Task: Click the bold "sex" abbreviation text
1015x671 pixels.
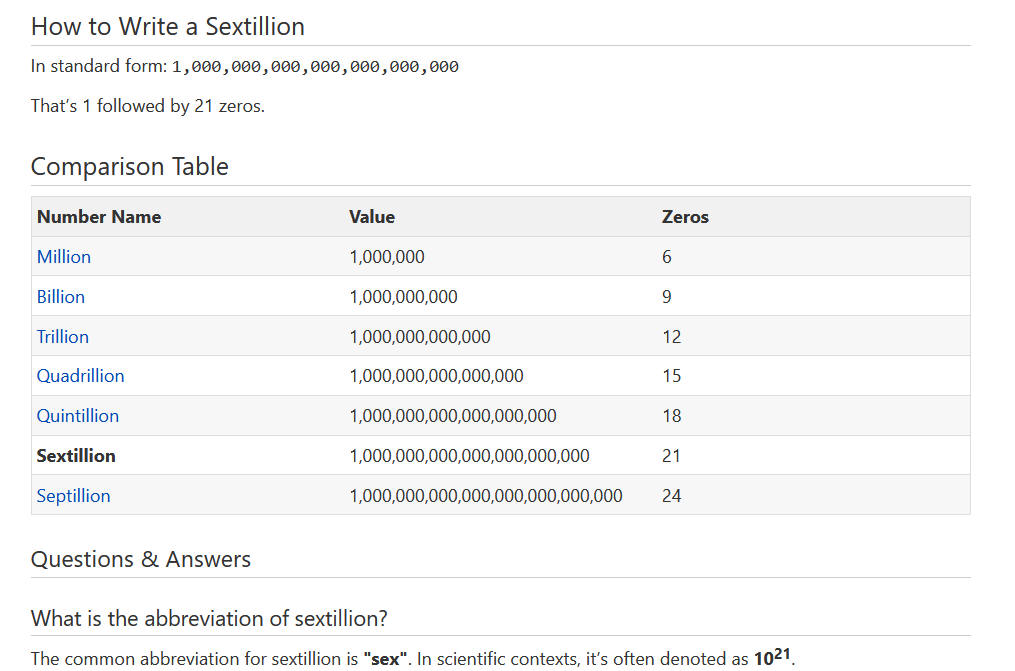Action: (386, 659)
